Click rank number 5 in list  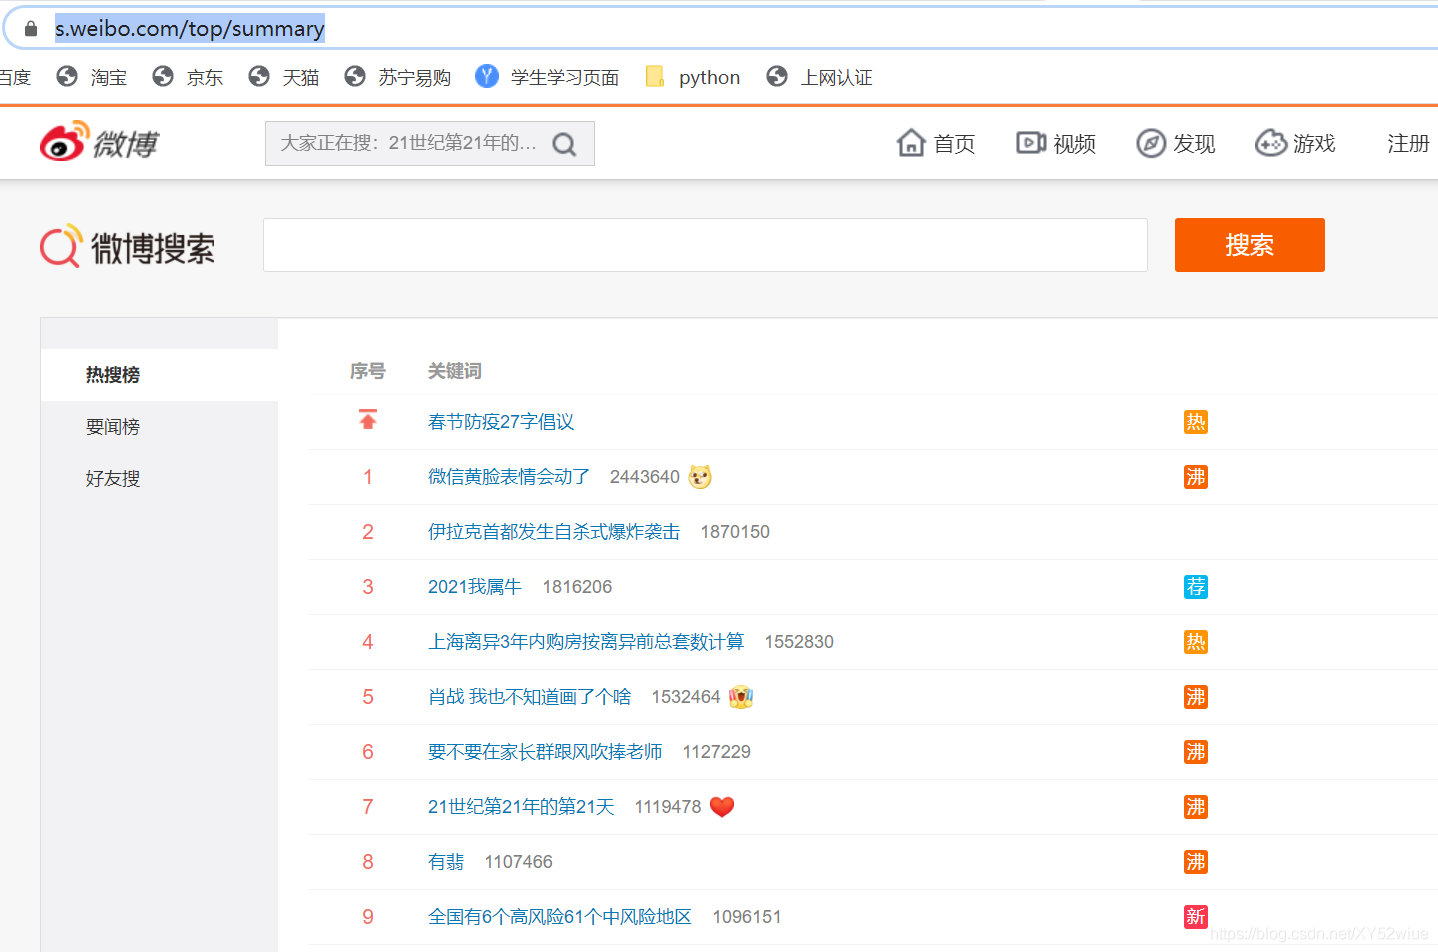[368, 697]
